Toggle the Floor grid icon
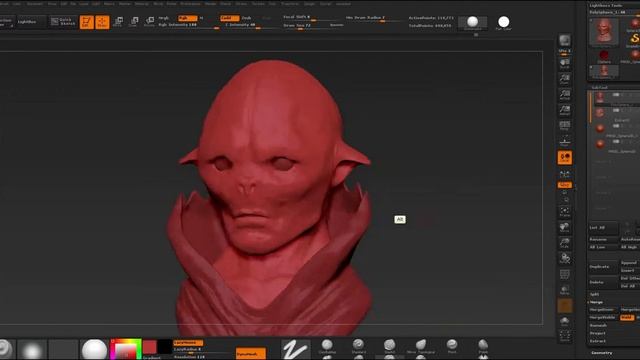This screenshot has height=360, width=640. coord(564,142)
